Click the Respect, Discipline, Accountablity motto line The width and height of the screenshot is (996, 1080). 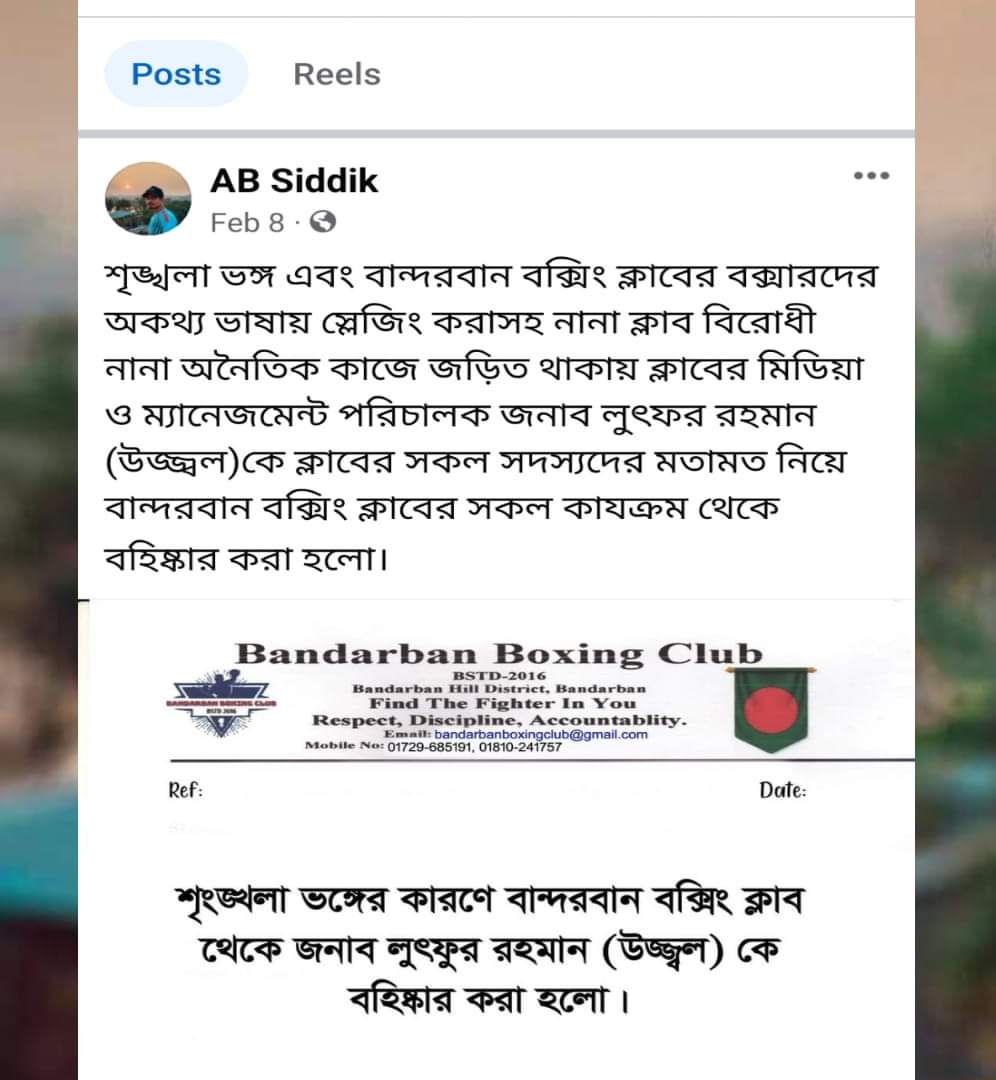point(499,720)
